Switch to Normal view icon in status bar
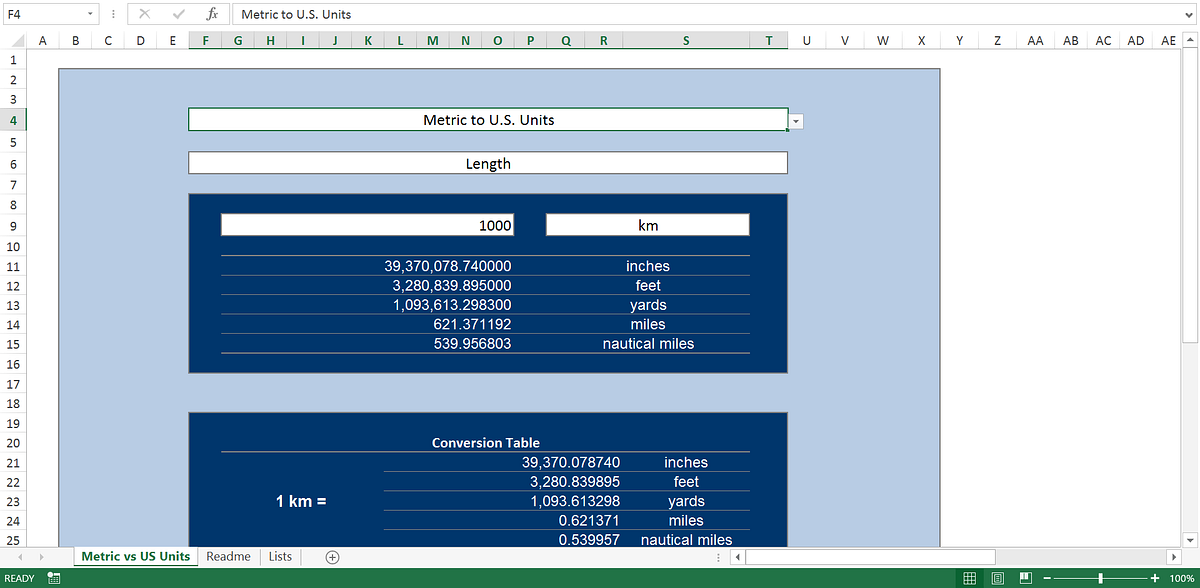 coord(969,578)
